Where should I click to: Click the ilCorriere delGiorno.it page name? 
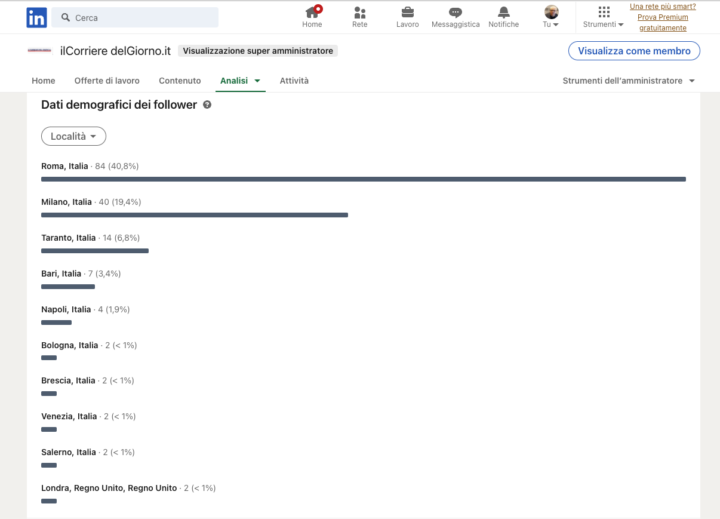click(x=115, y=51)
